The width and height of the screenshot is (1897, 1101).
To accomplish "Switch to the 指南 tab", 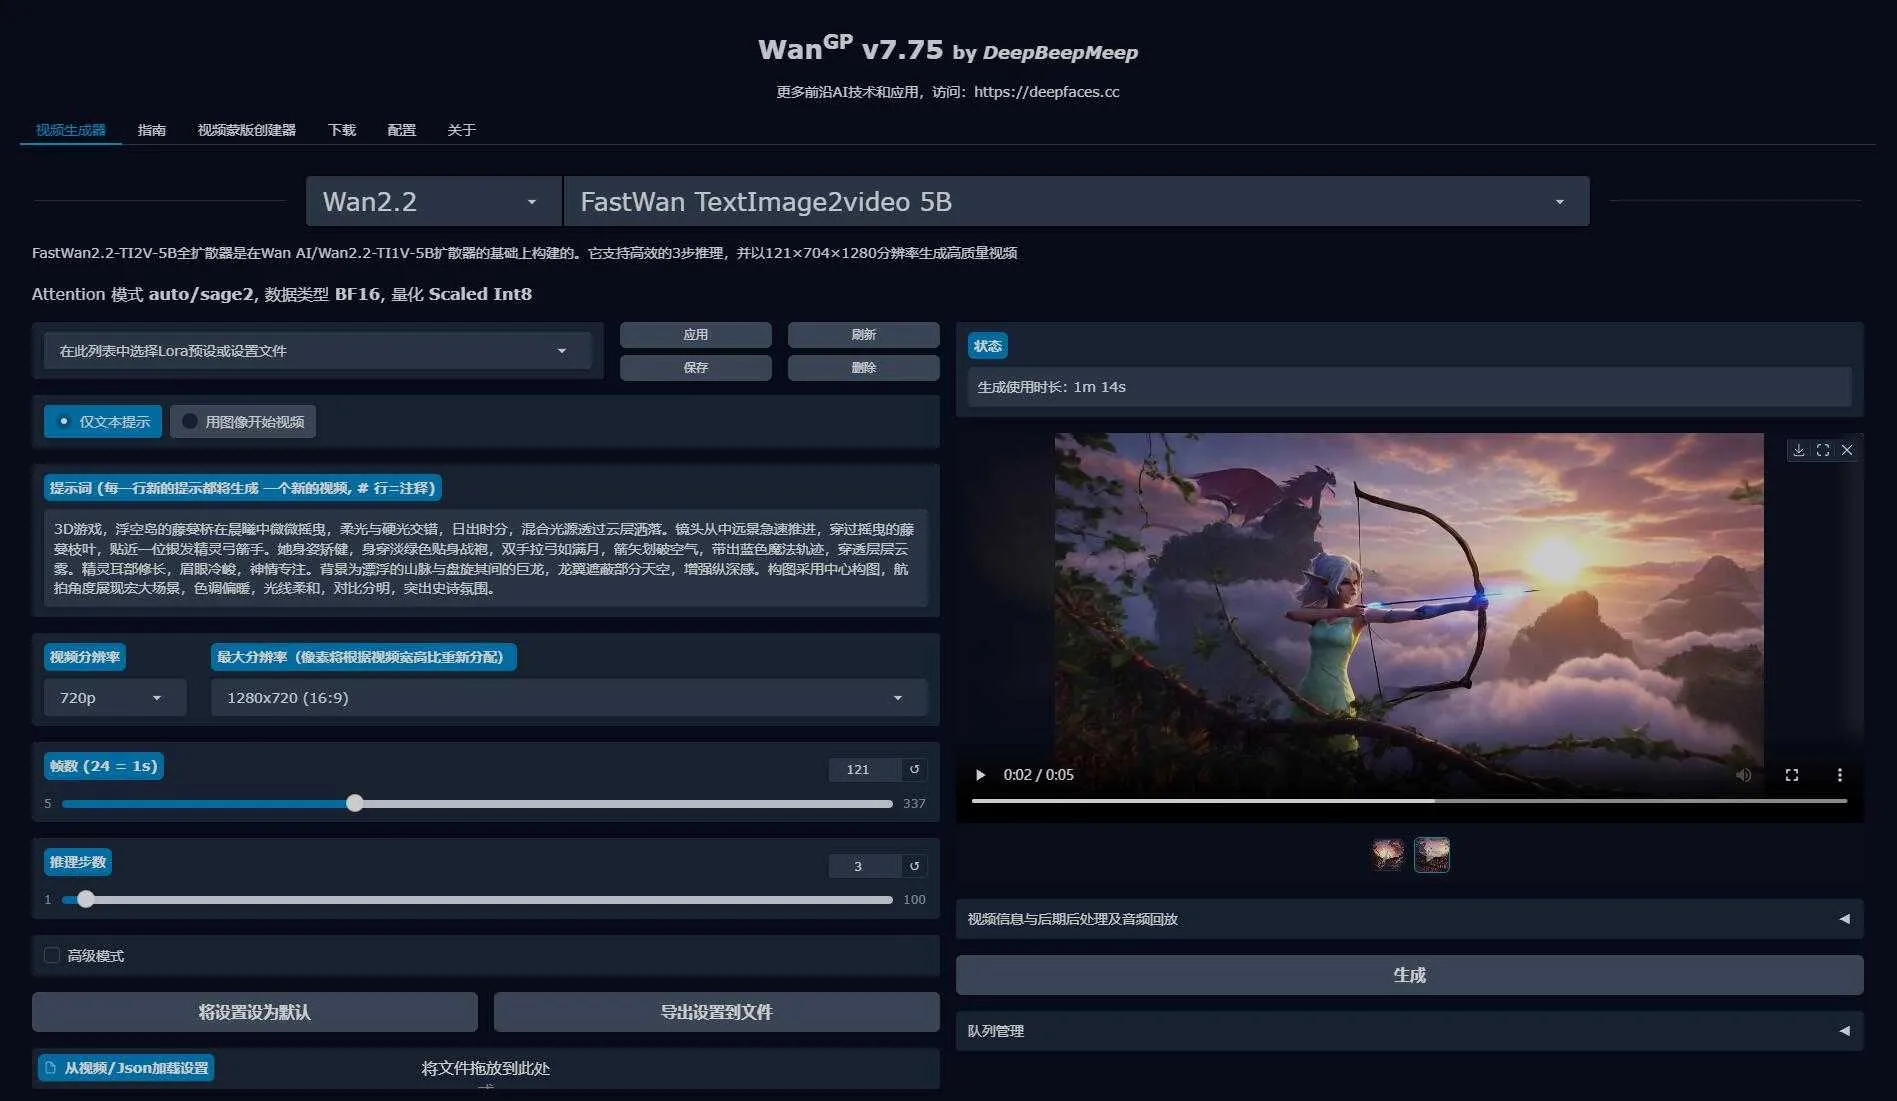I will (152, 130).
